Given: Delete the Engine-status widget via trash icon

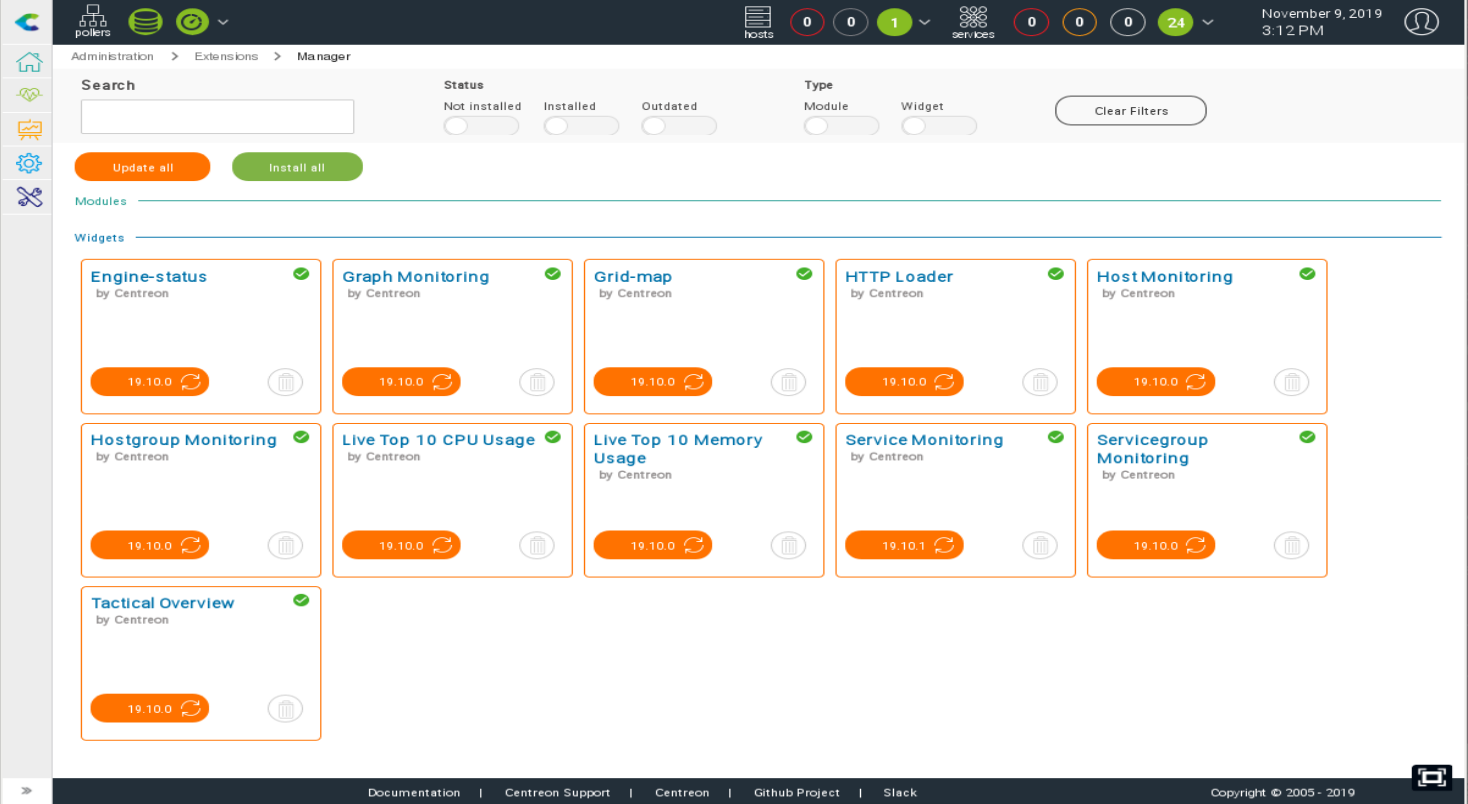Looking at the screenshot, I should click(x=285, y=382).
